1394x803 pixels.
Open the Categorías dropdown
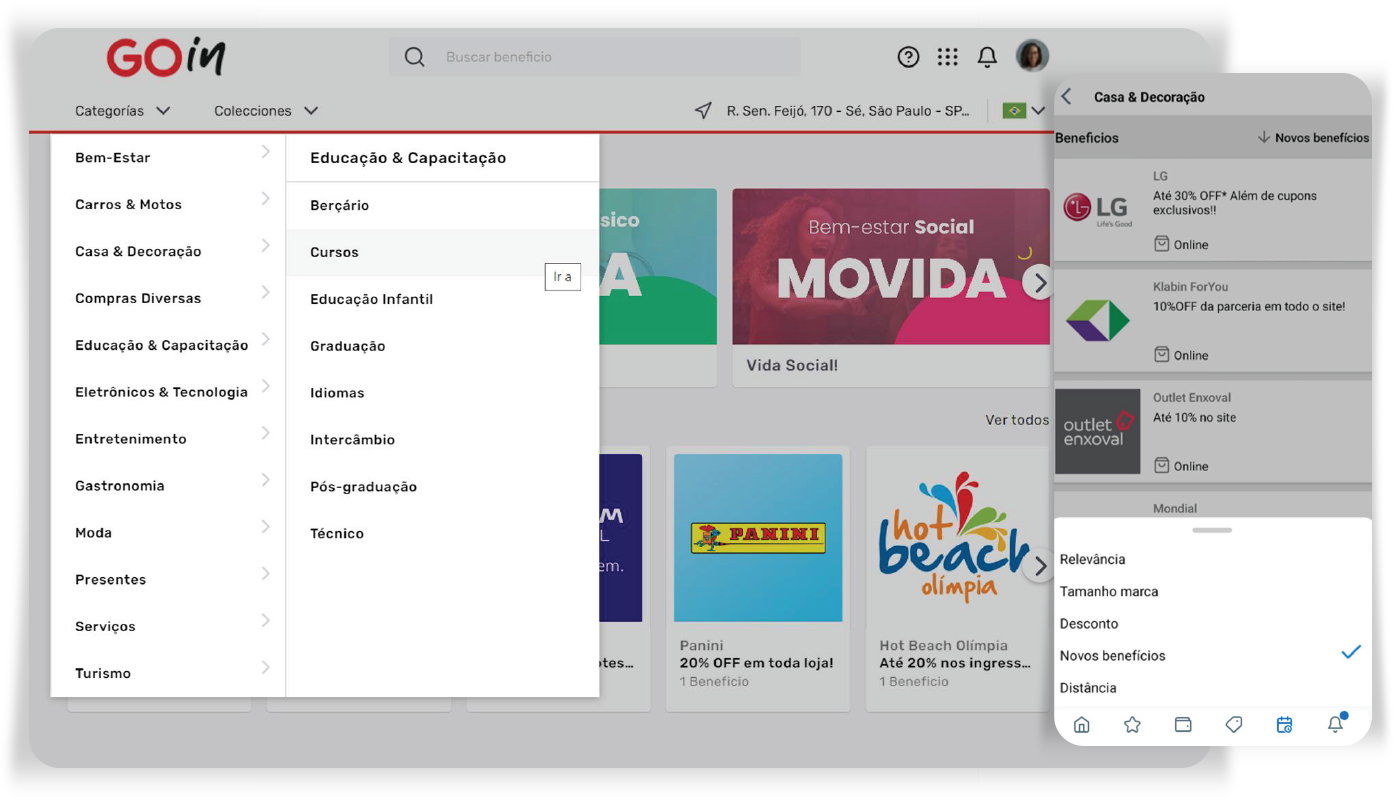coord(123,110)
